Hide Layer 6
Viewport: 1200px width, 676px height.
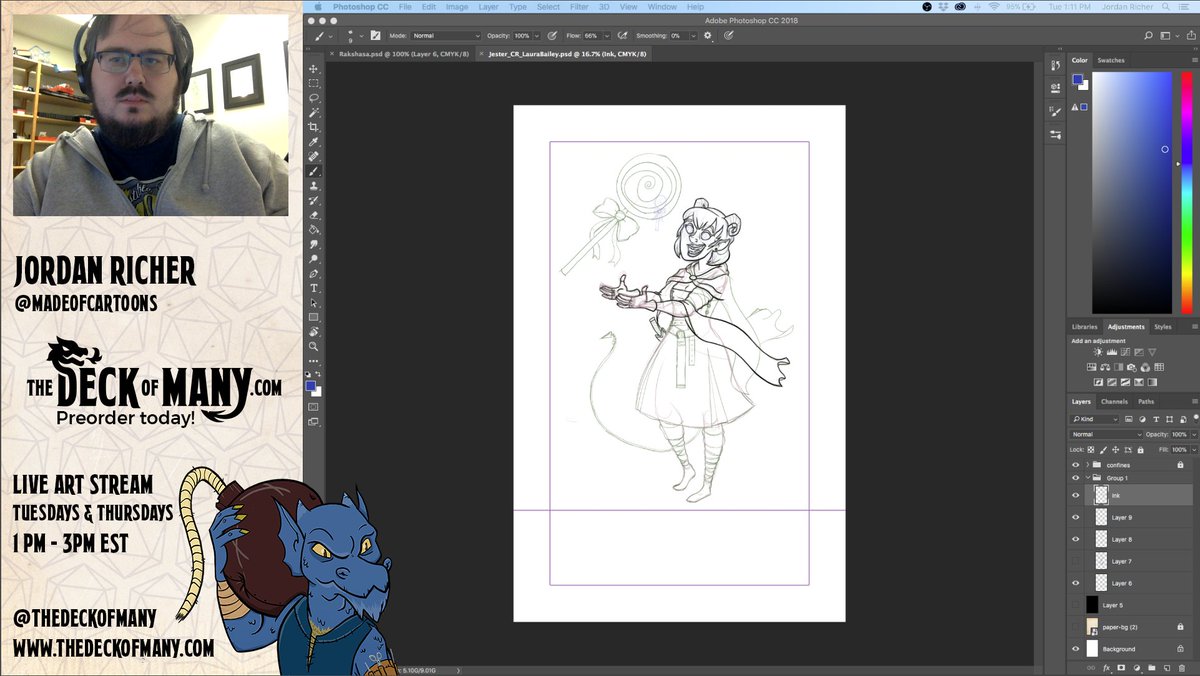1075,583
